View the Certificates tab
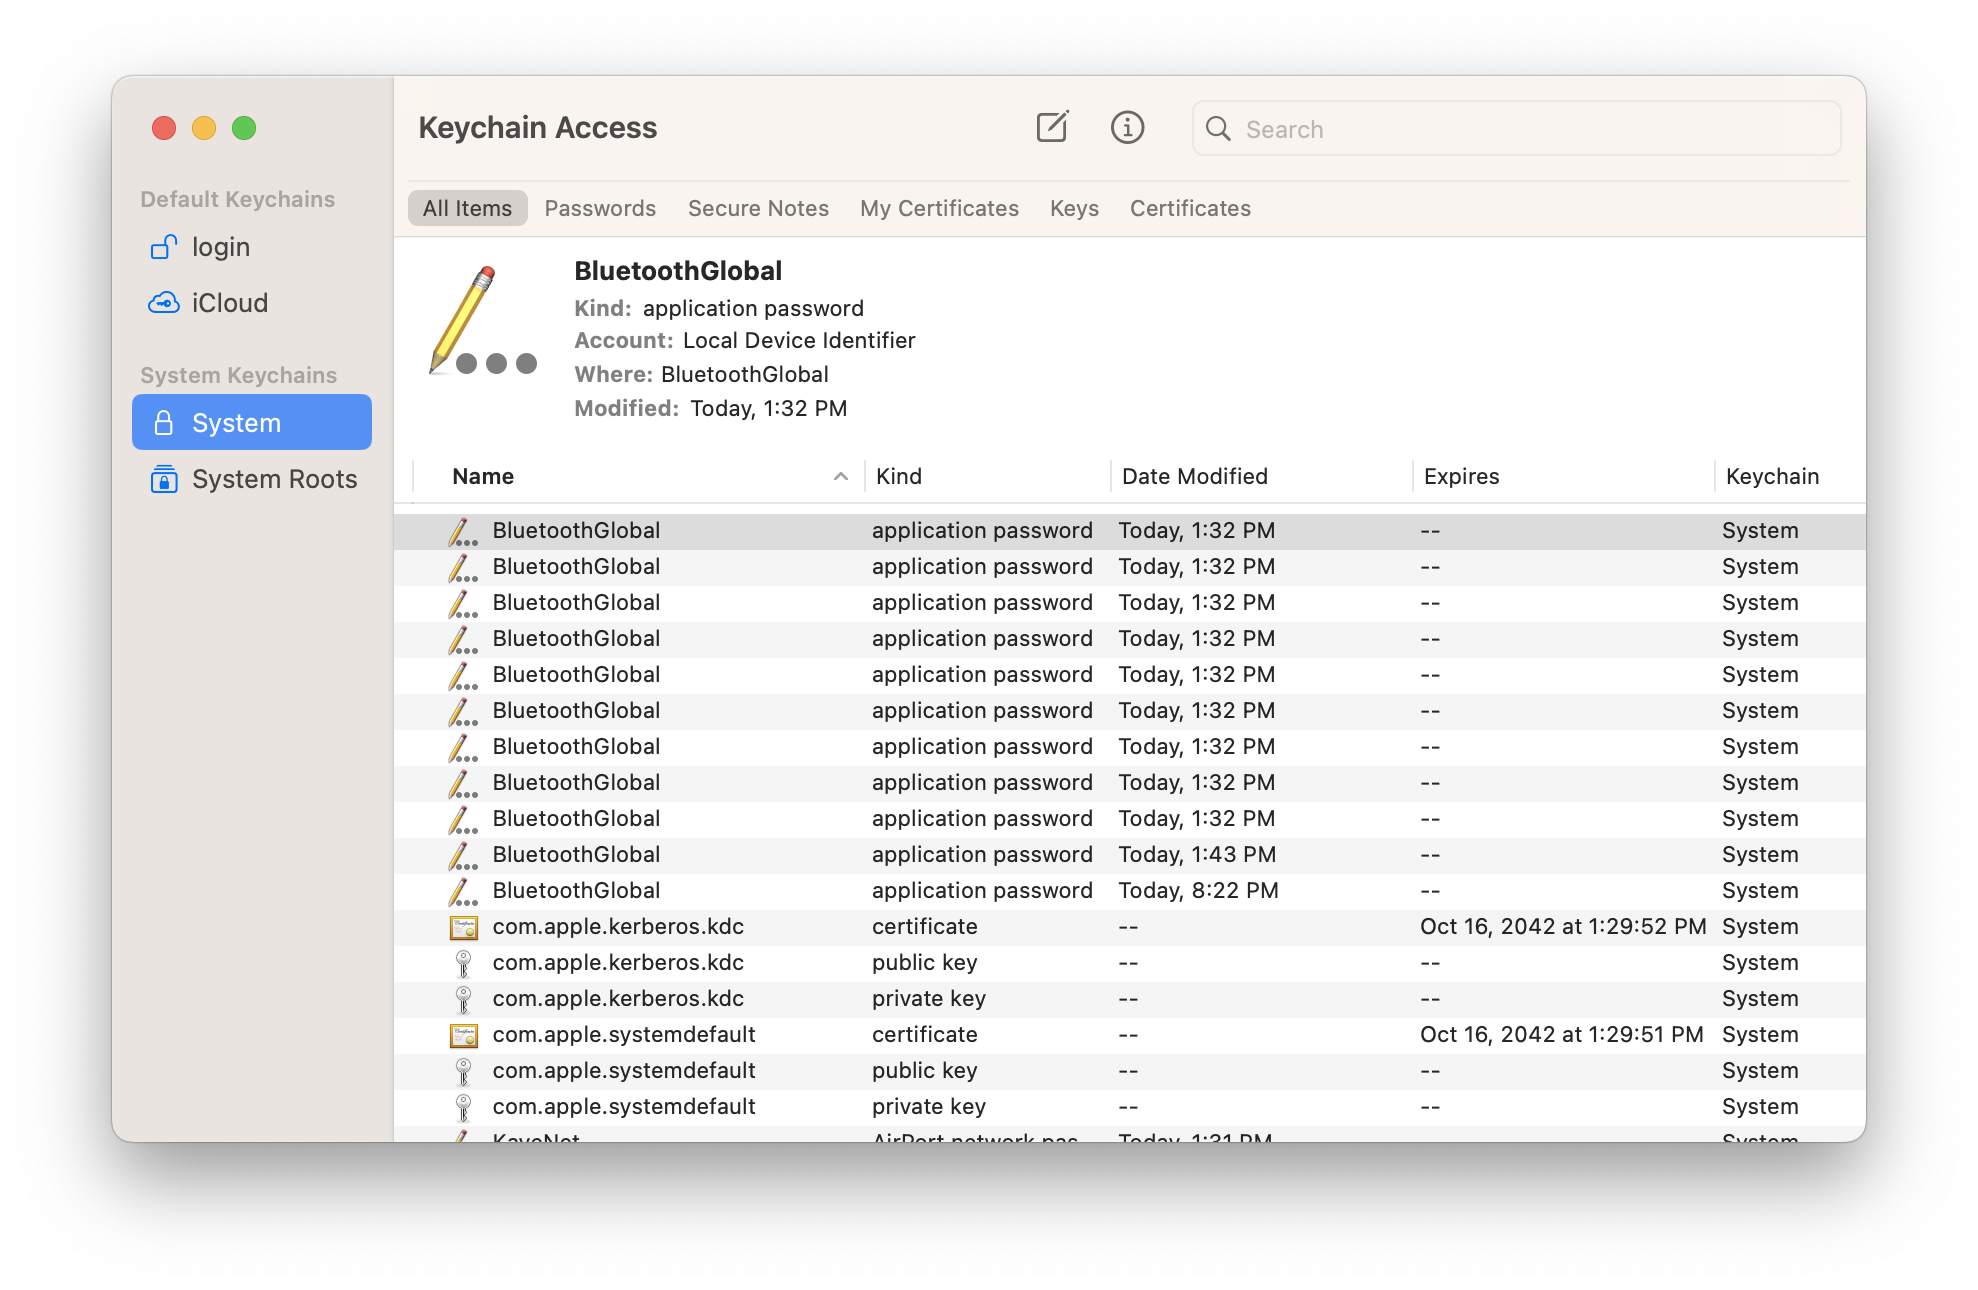 point(1190,208)
